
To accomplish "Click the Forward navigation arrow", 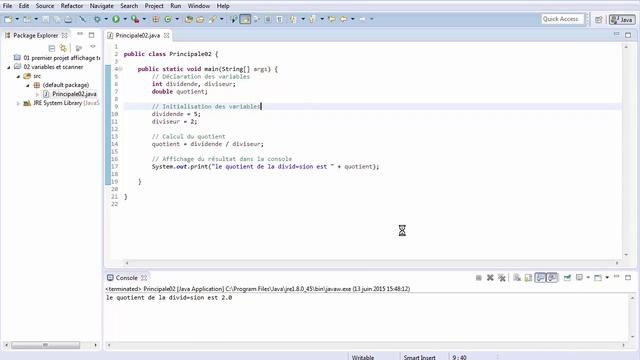I will tap(362, 19).
